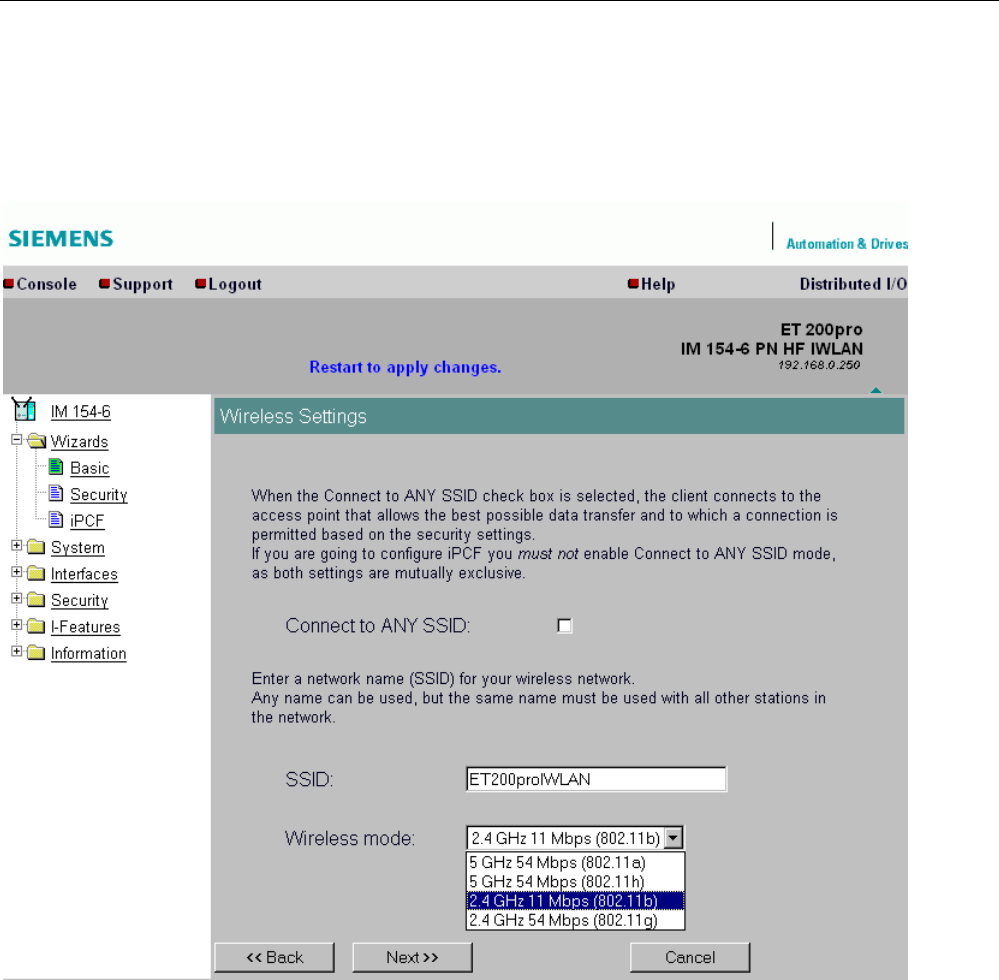The width and height of the screenshot is (999, 980).
Task: Click the System folder icon
Action: [x=36, y=547]
